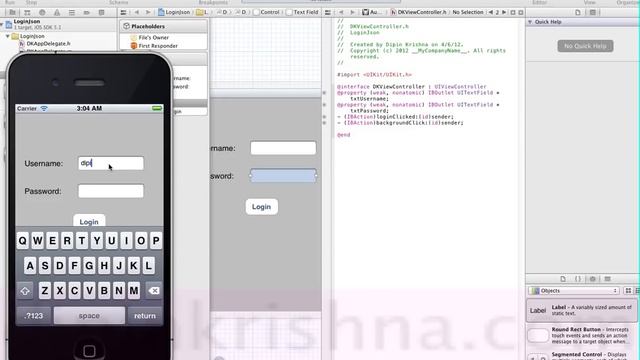The image size is (640, 360).
Task: Collapse the LoginJson project root
Action: (x=2, y=24)
